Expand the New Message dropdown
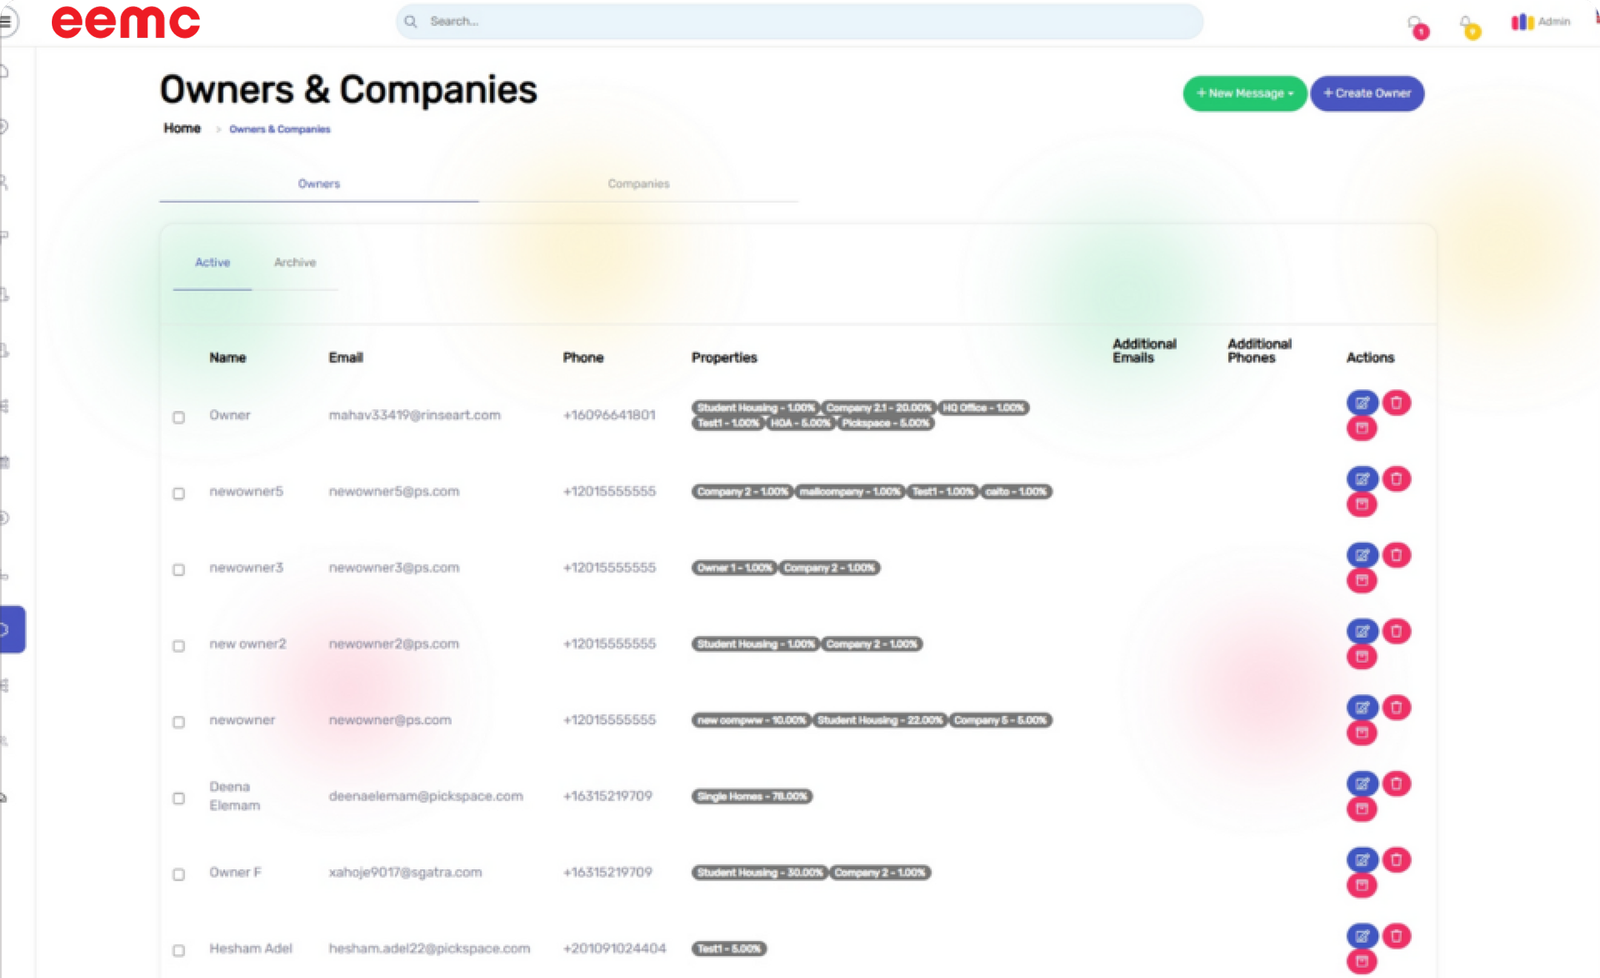The width and height of the screenshot is (1600, 978). [1244, 93]
